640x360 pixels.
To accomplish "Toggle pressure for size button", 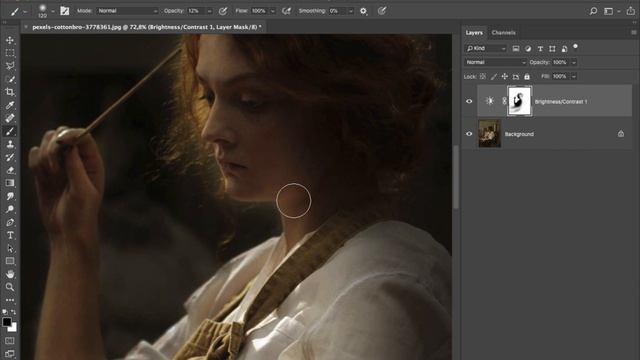I will point(382,11).
